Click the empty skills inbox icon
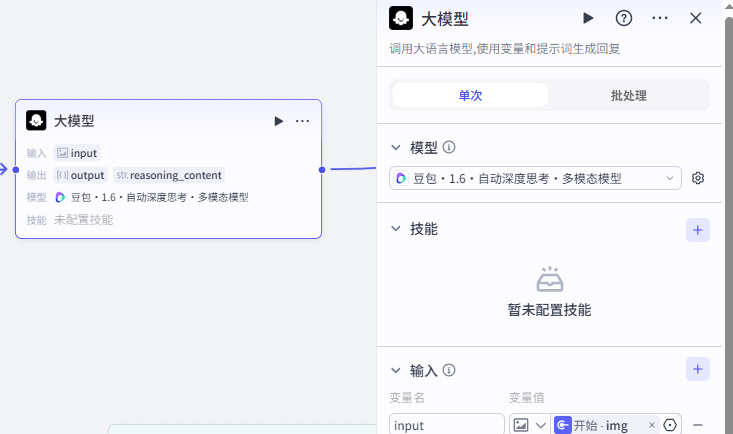 pos(550,279)
